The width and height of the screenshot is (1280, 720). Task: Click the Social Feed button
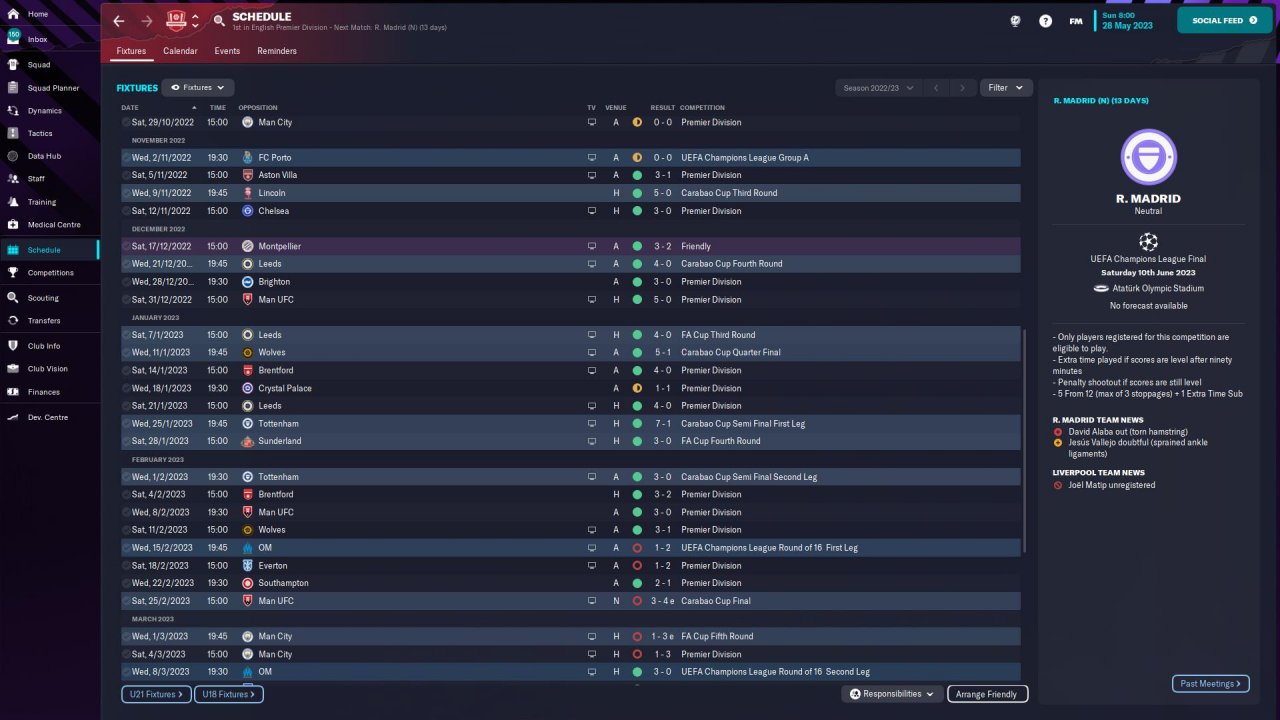[1225, 20]
